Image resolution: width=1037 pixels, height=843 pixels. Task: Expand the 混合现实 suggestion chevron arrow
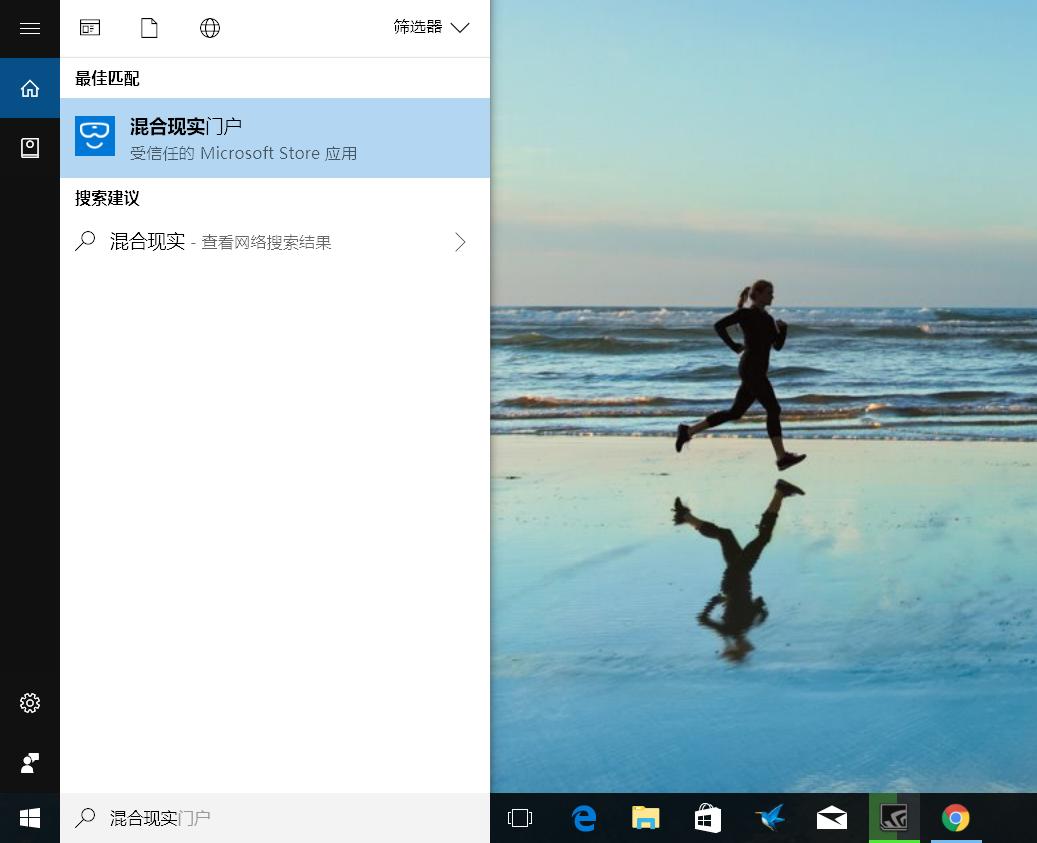tap(460, 242)
